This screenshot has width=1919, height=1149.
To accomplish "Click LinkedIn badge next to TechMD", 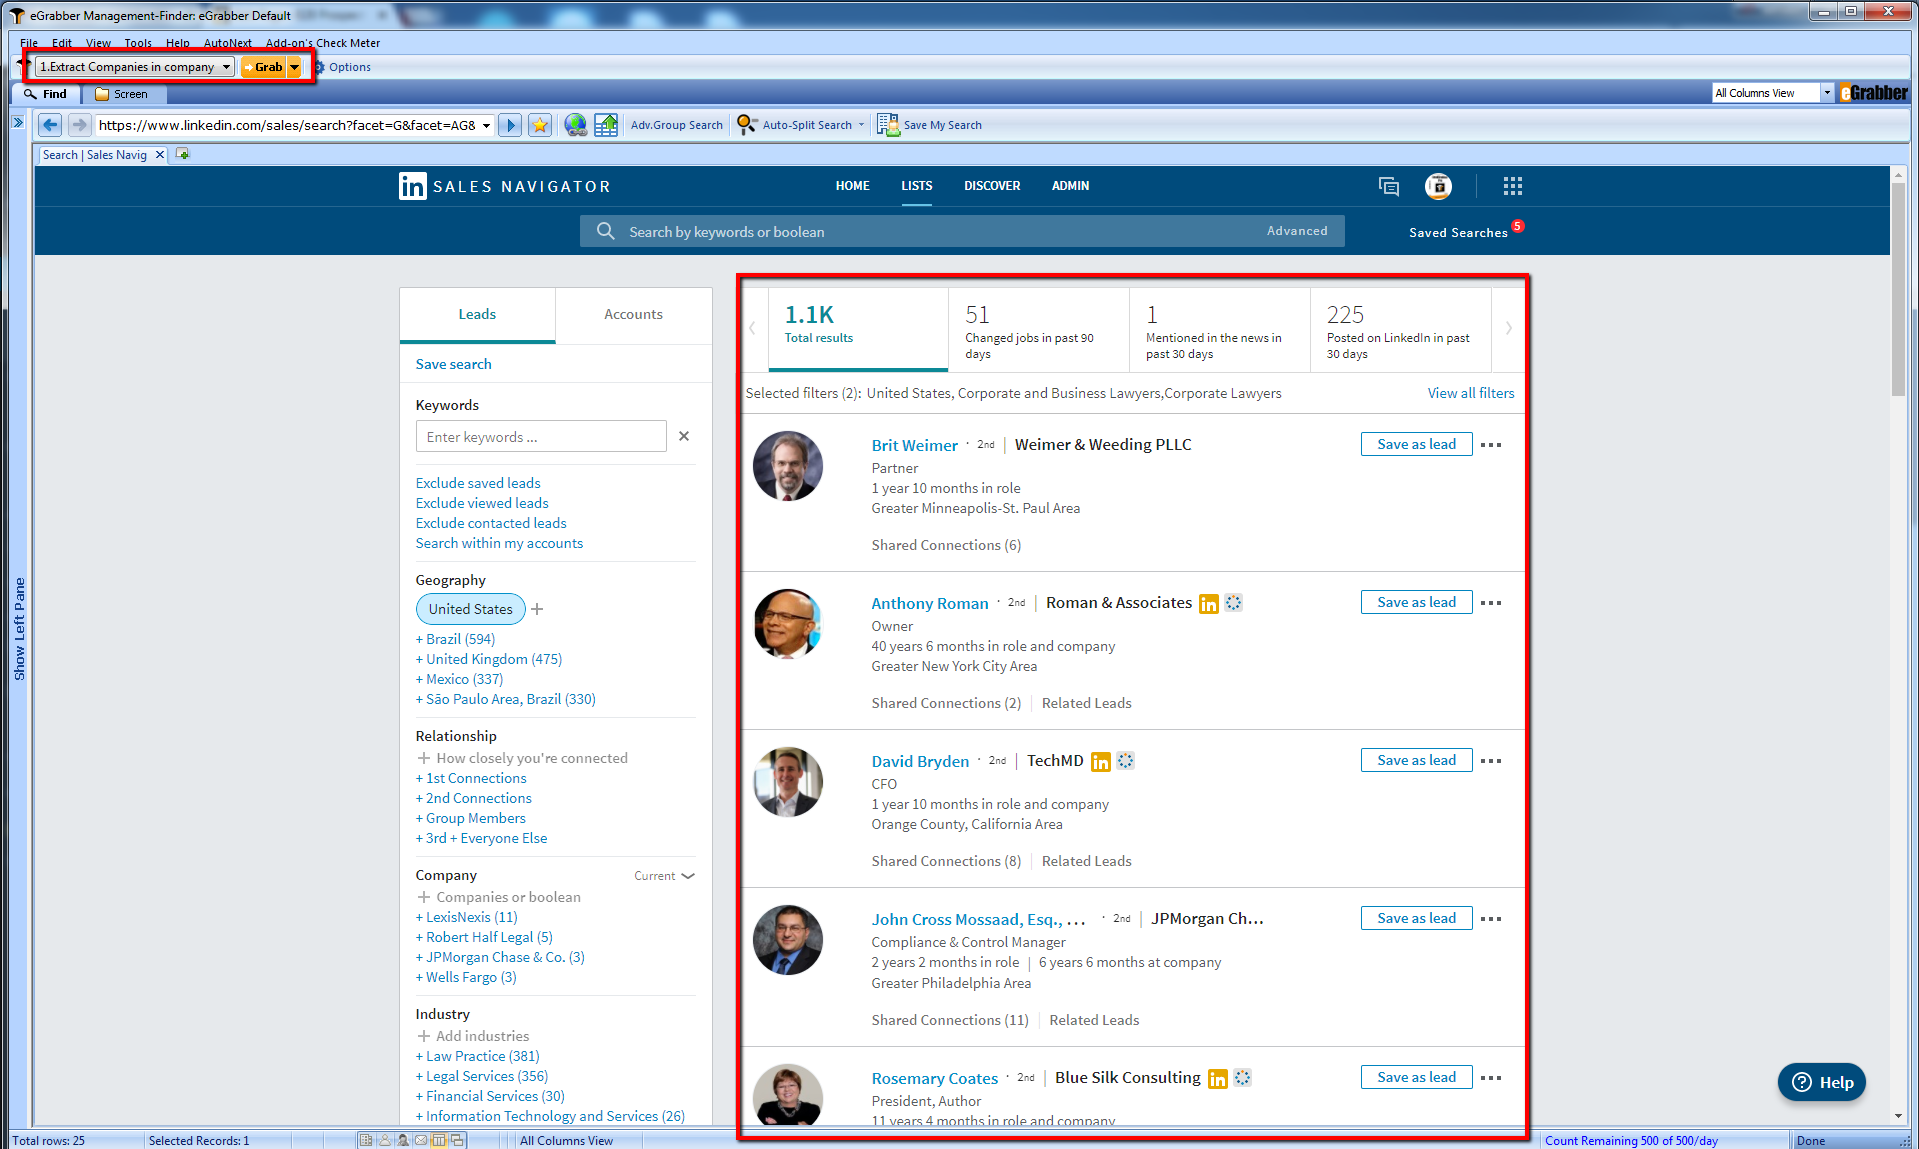I will pos(1101,761).
